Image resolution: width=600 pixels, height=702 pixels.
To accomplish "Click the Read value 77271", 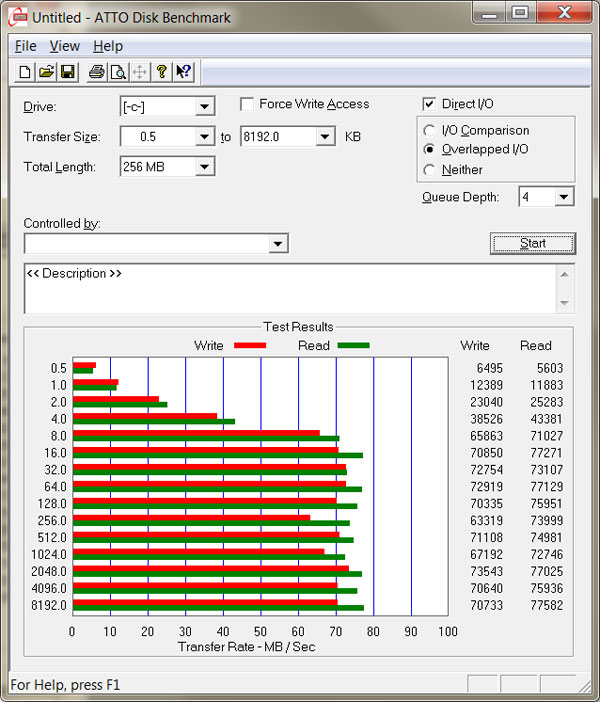I will [x=546, y=453].
